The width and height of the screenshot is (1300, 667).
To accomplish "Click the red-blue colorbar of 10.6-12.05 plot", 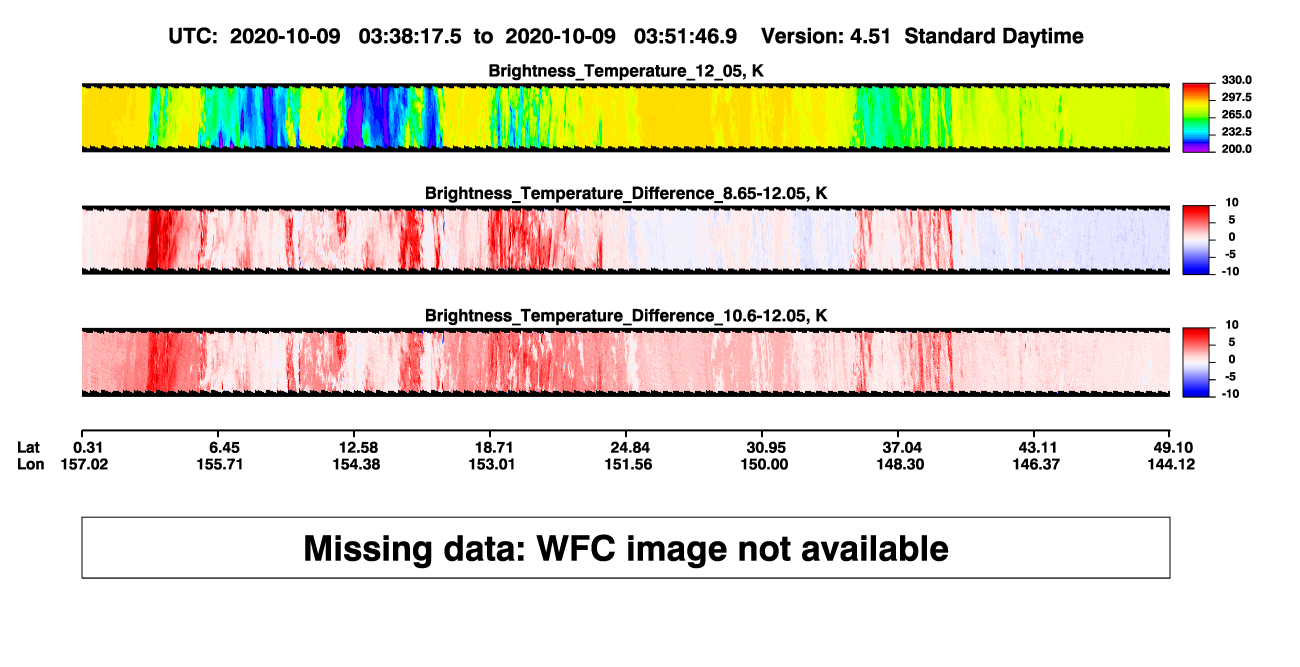I will [1196, 360].
